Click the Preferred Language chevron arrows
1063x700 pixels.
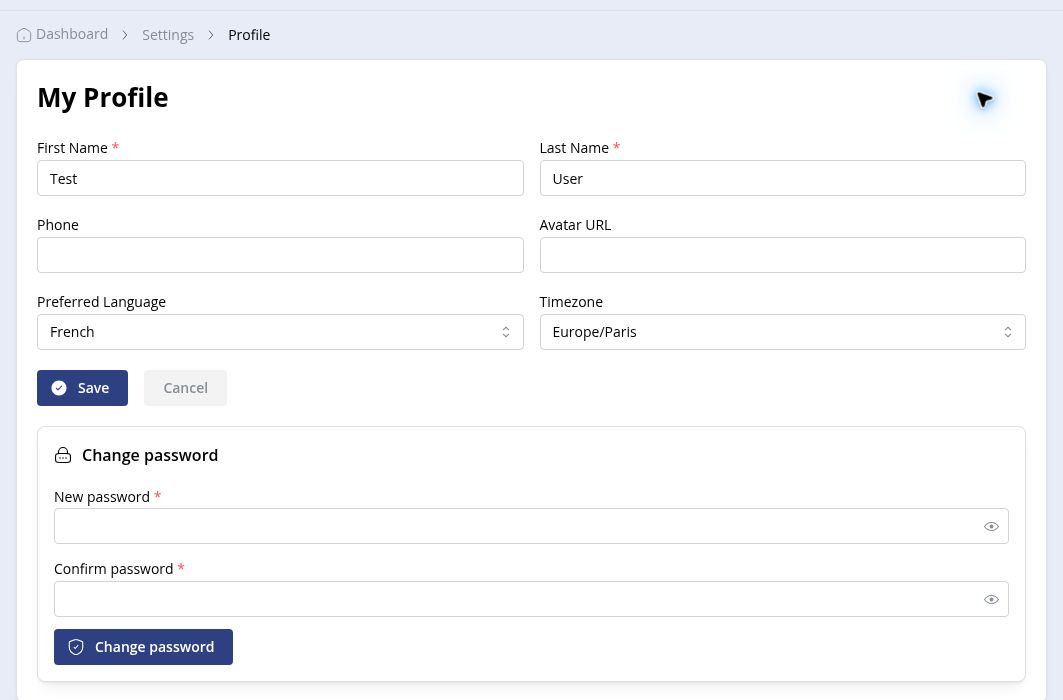point(506,332)
